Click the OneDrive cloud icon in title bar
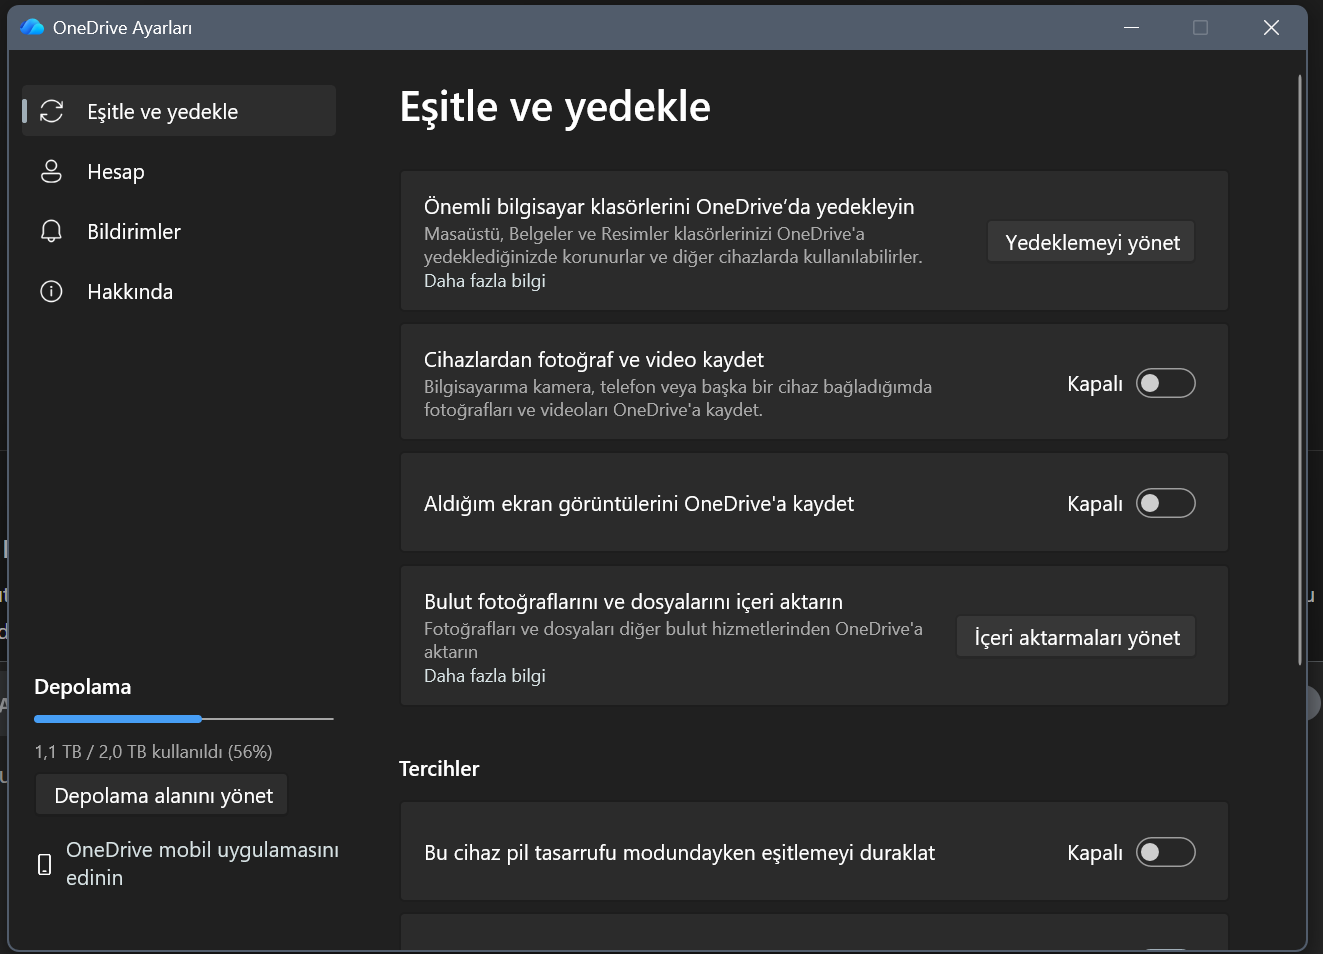The height and width of the screenshot is (954, 1323). point(32,27)
